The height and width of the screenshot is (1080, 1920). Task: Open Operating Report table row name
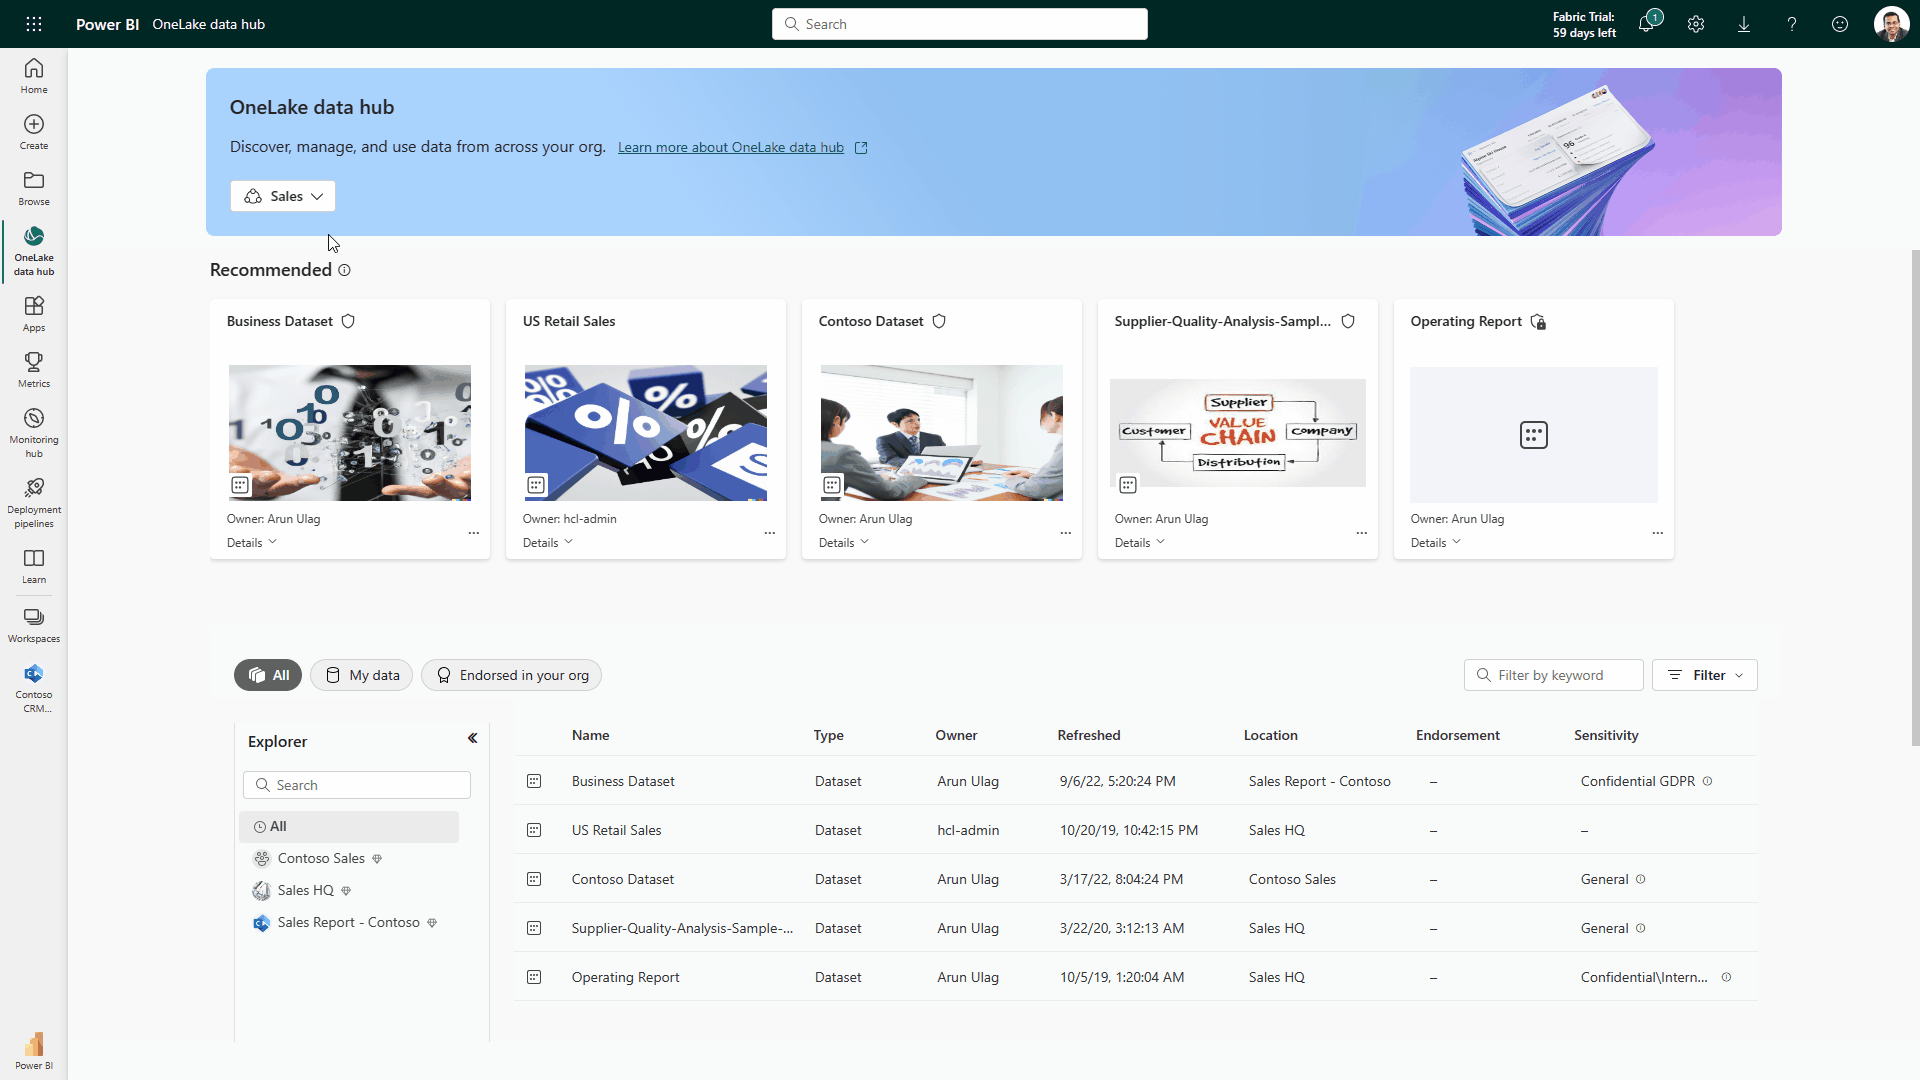(625, 977)
